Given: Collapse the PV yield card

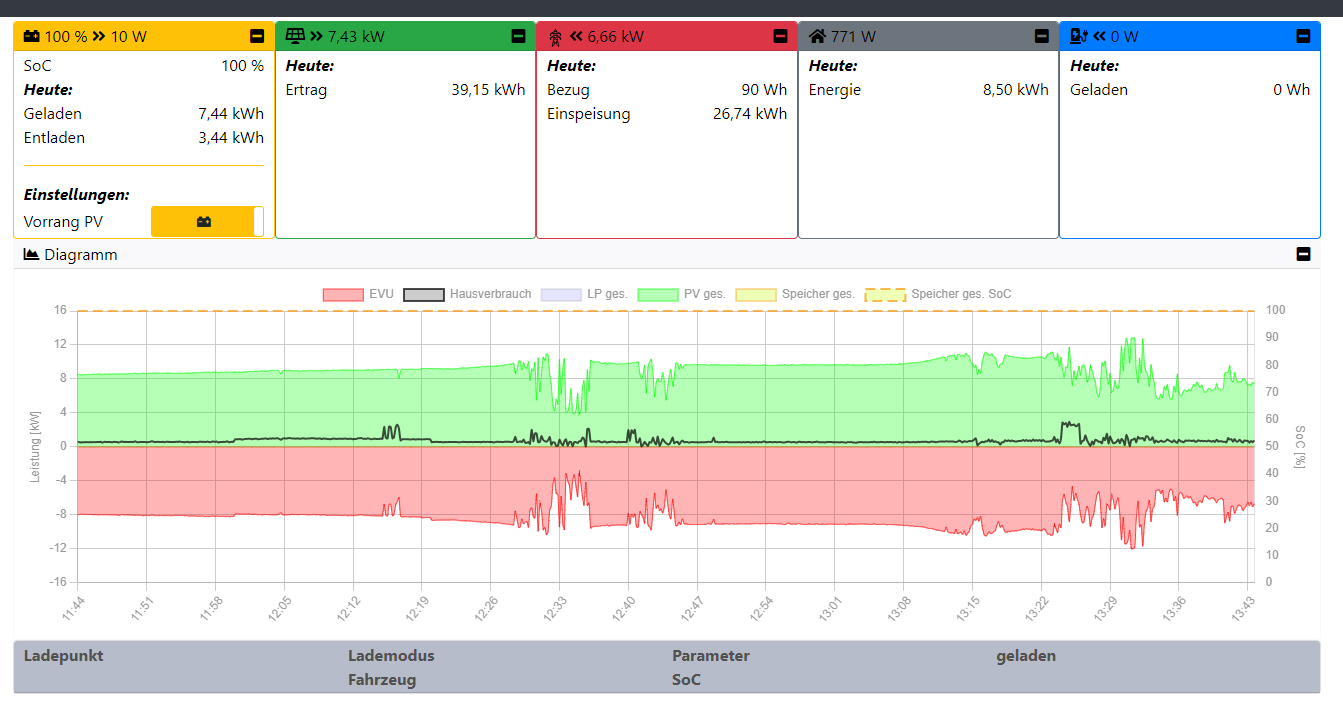Looking at the screenshot, I should 518,37.
